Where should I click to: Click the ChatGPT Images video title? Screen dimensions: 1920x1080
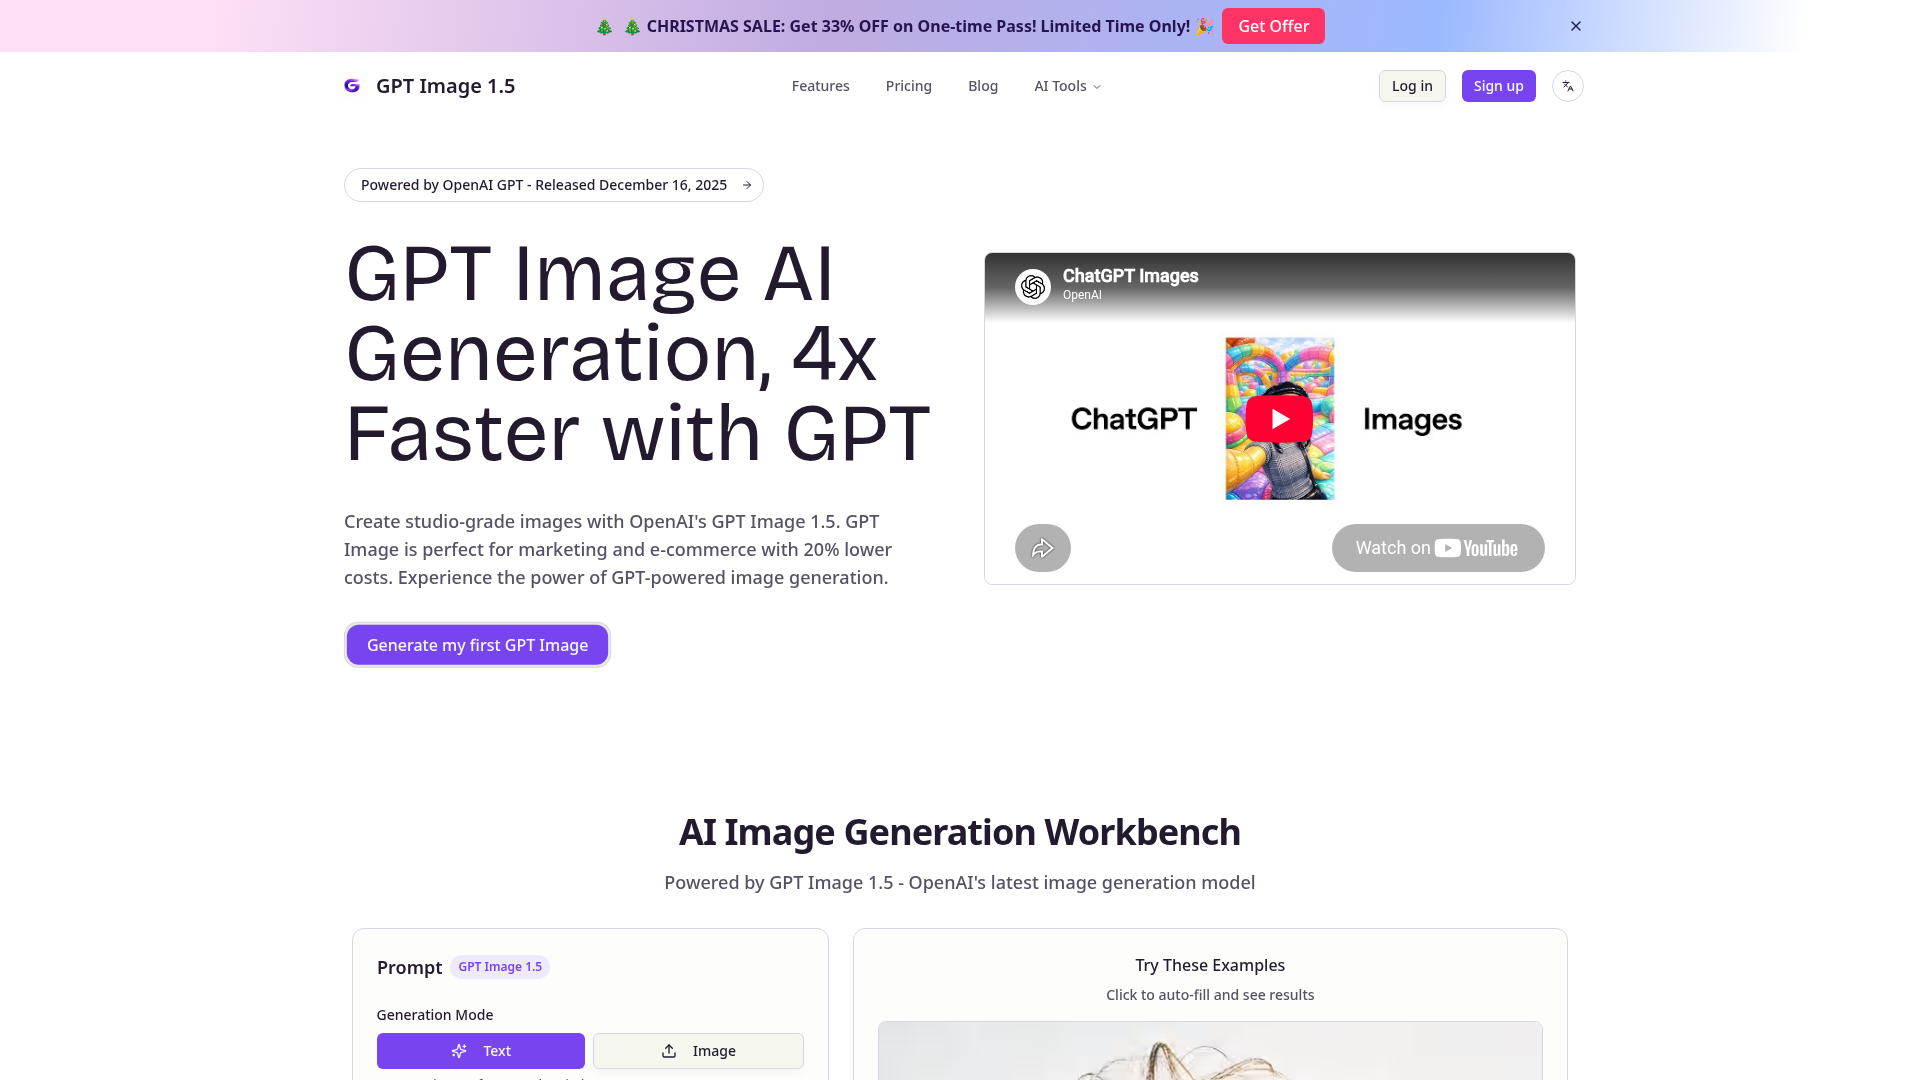(x=1130, y=276)
